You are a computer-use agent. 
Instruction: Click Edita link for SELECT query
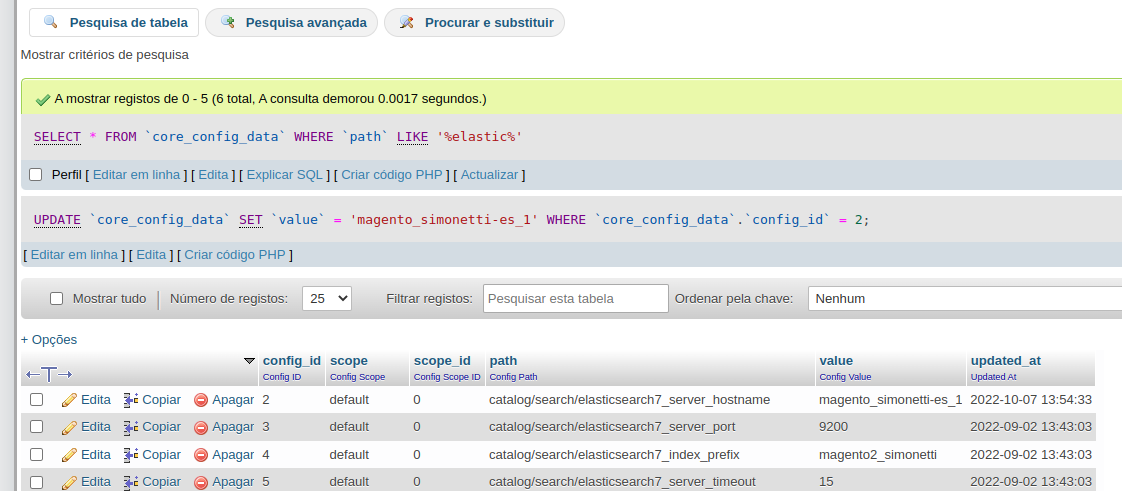click(x=213, y=175)
